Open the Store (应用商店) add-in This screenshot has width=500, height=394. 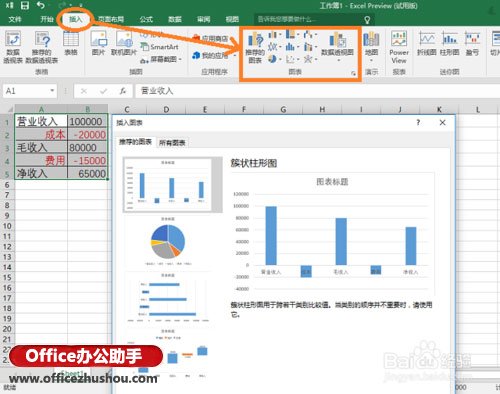pyautogui.click(x=211, y=39)
